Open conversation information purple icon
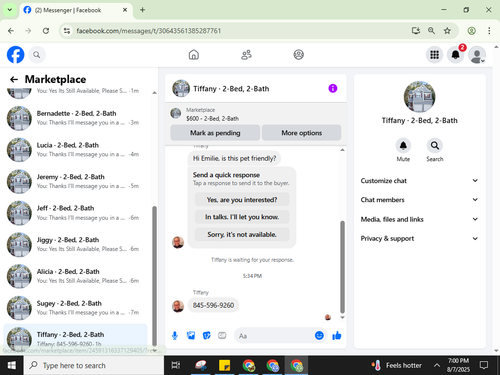The width and height of the screenshot is (500, 375). click(333, 88)
